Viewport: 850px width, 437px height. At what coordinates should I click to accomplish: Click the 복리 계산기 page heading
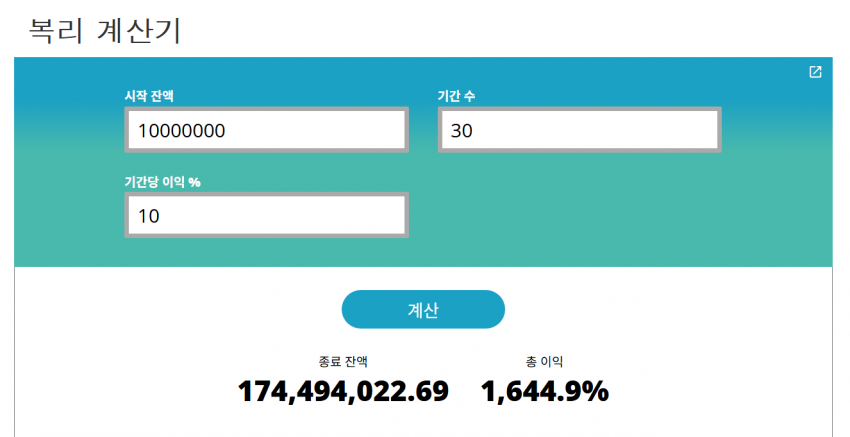[104, 29]
